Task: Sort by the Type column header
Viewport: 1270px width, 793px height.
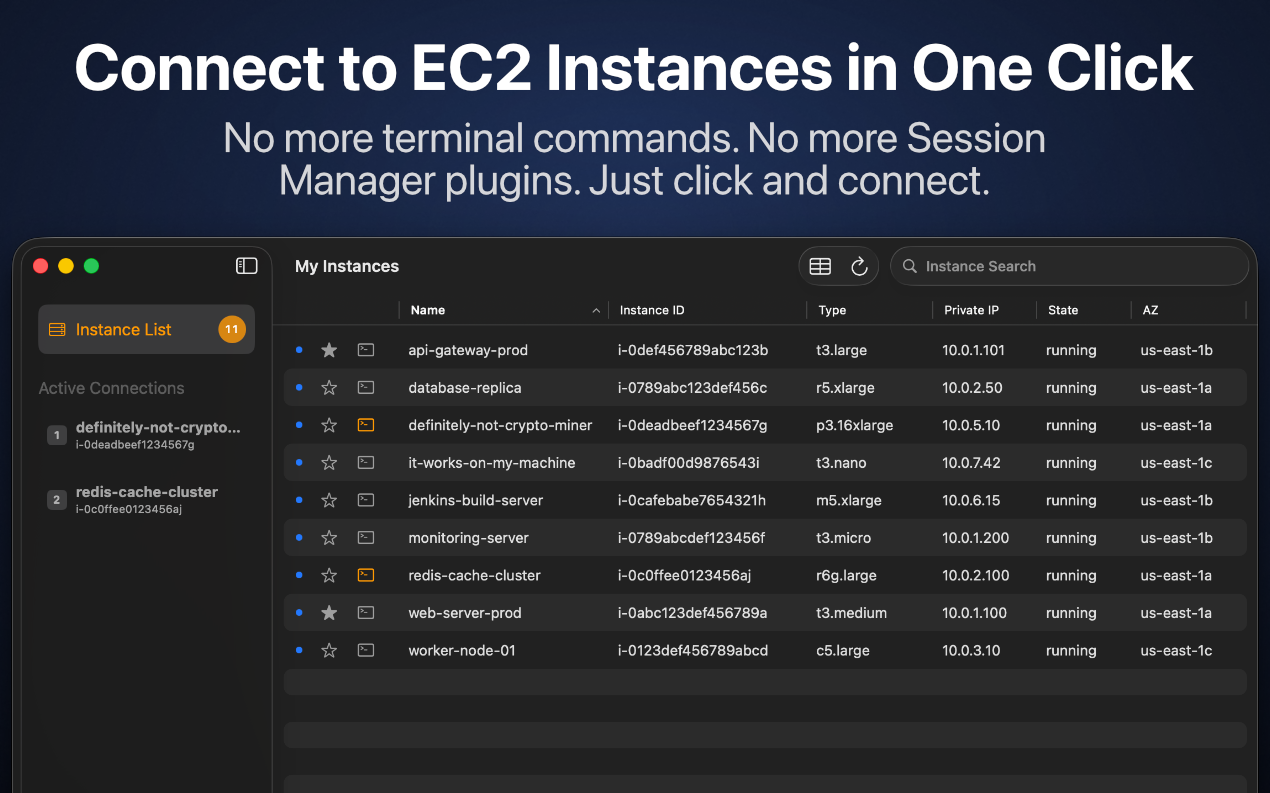Action: click(832, 310)
